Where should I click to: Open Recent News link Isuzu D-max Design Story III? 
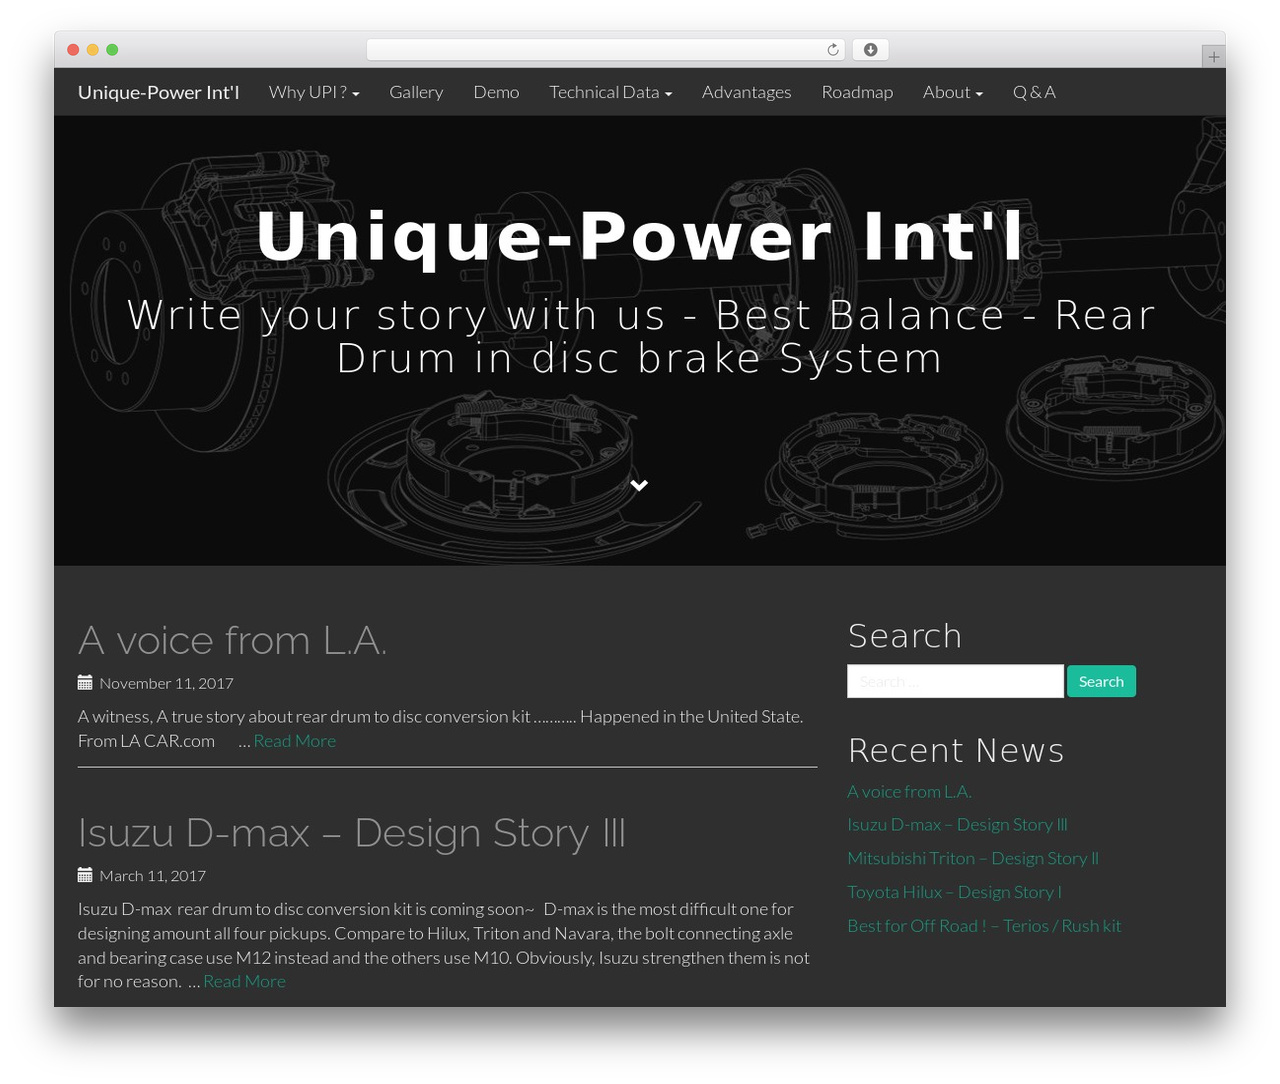coord(957,825)
